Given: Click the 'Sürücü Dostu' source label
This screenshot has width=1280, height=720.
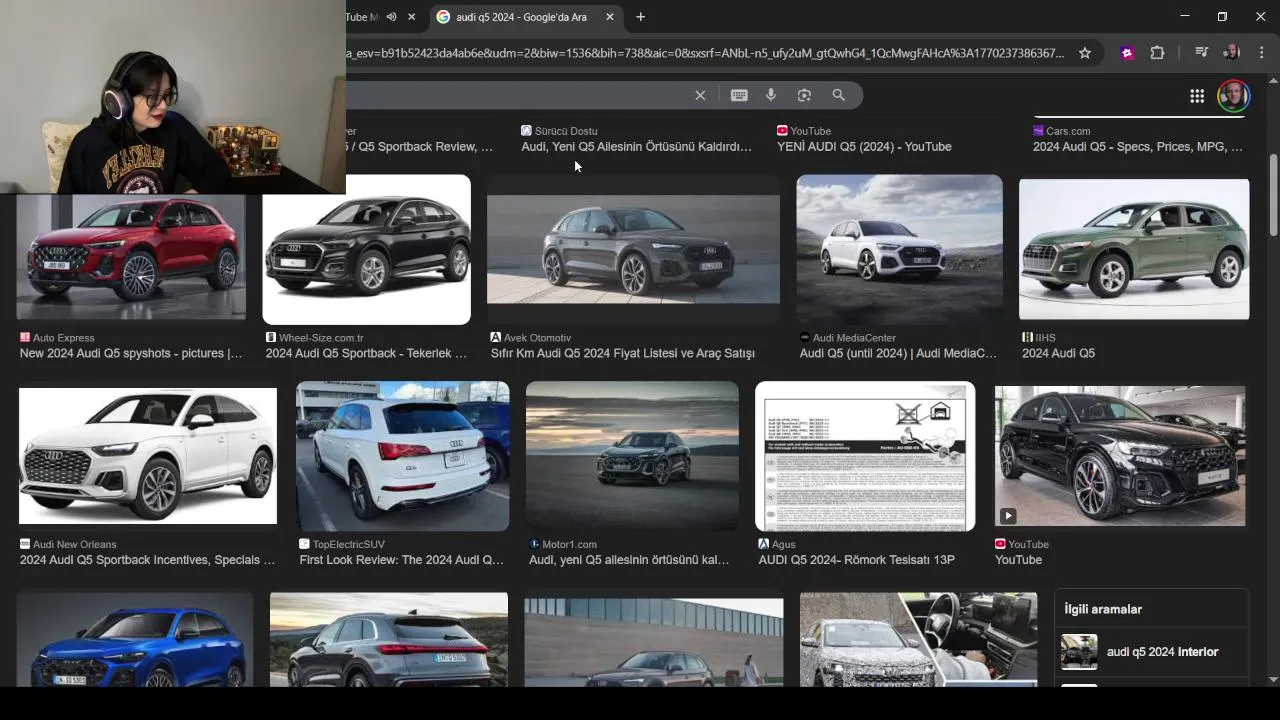Looking at the screenshot, I should pos(566,131).
